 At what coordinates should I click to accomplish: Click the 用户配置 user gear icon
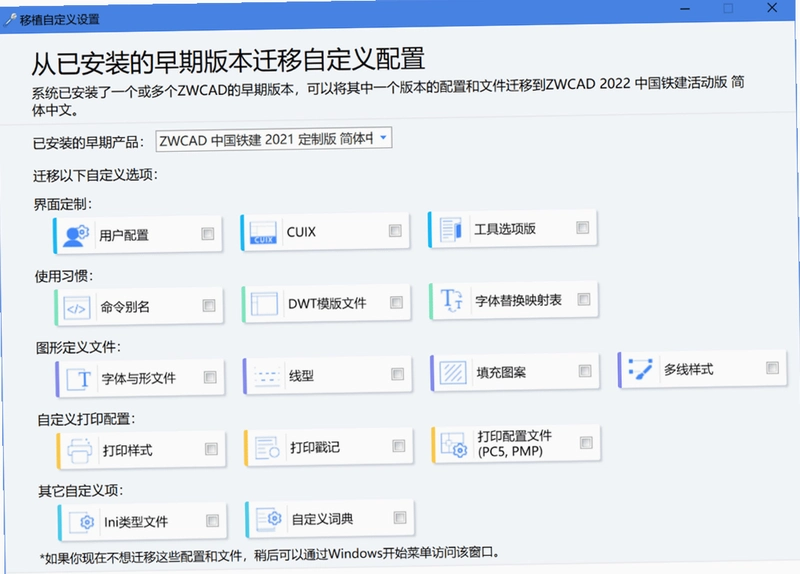[x=76, y=236]
